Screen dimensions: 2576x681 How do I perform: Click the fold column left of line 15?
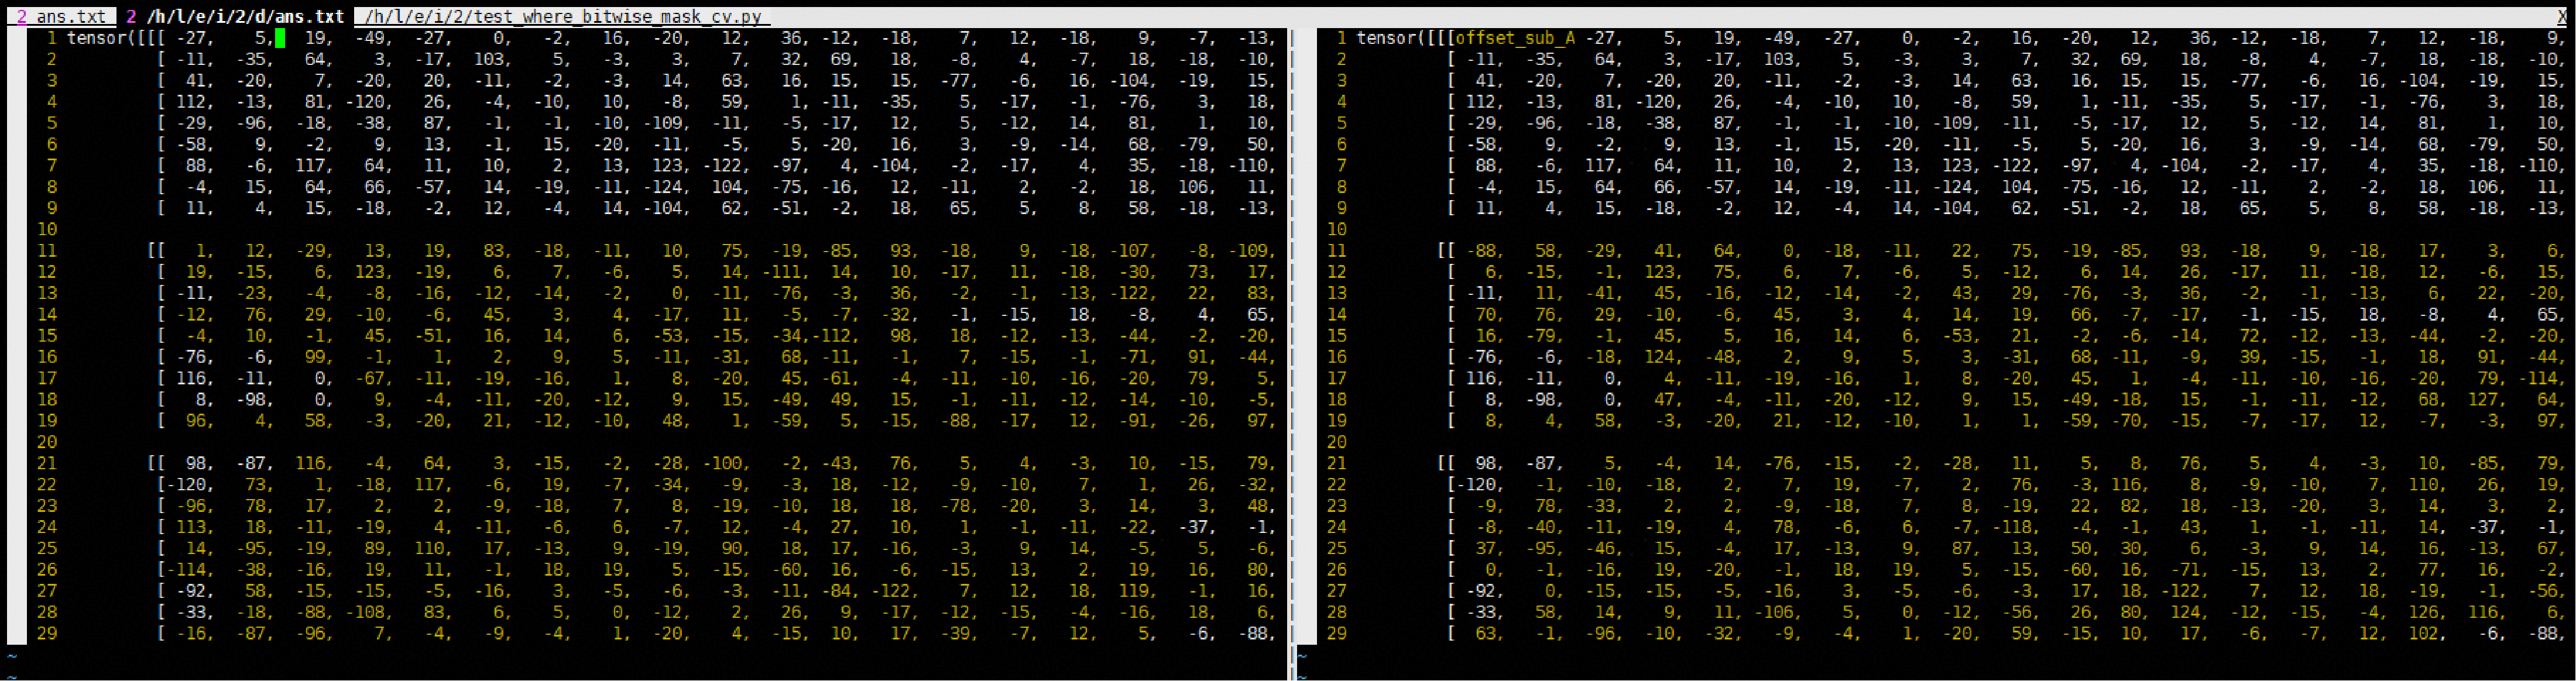[x=16, y=336]
